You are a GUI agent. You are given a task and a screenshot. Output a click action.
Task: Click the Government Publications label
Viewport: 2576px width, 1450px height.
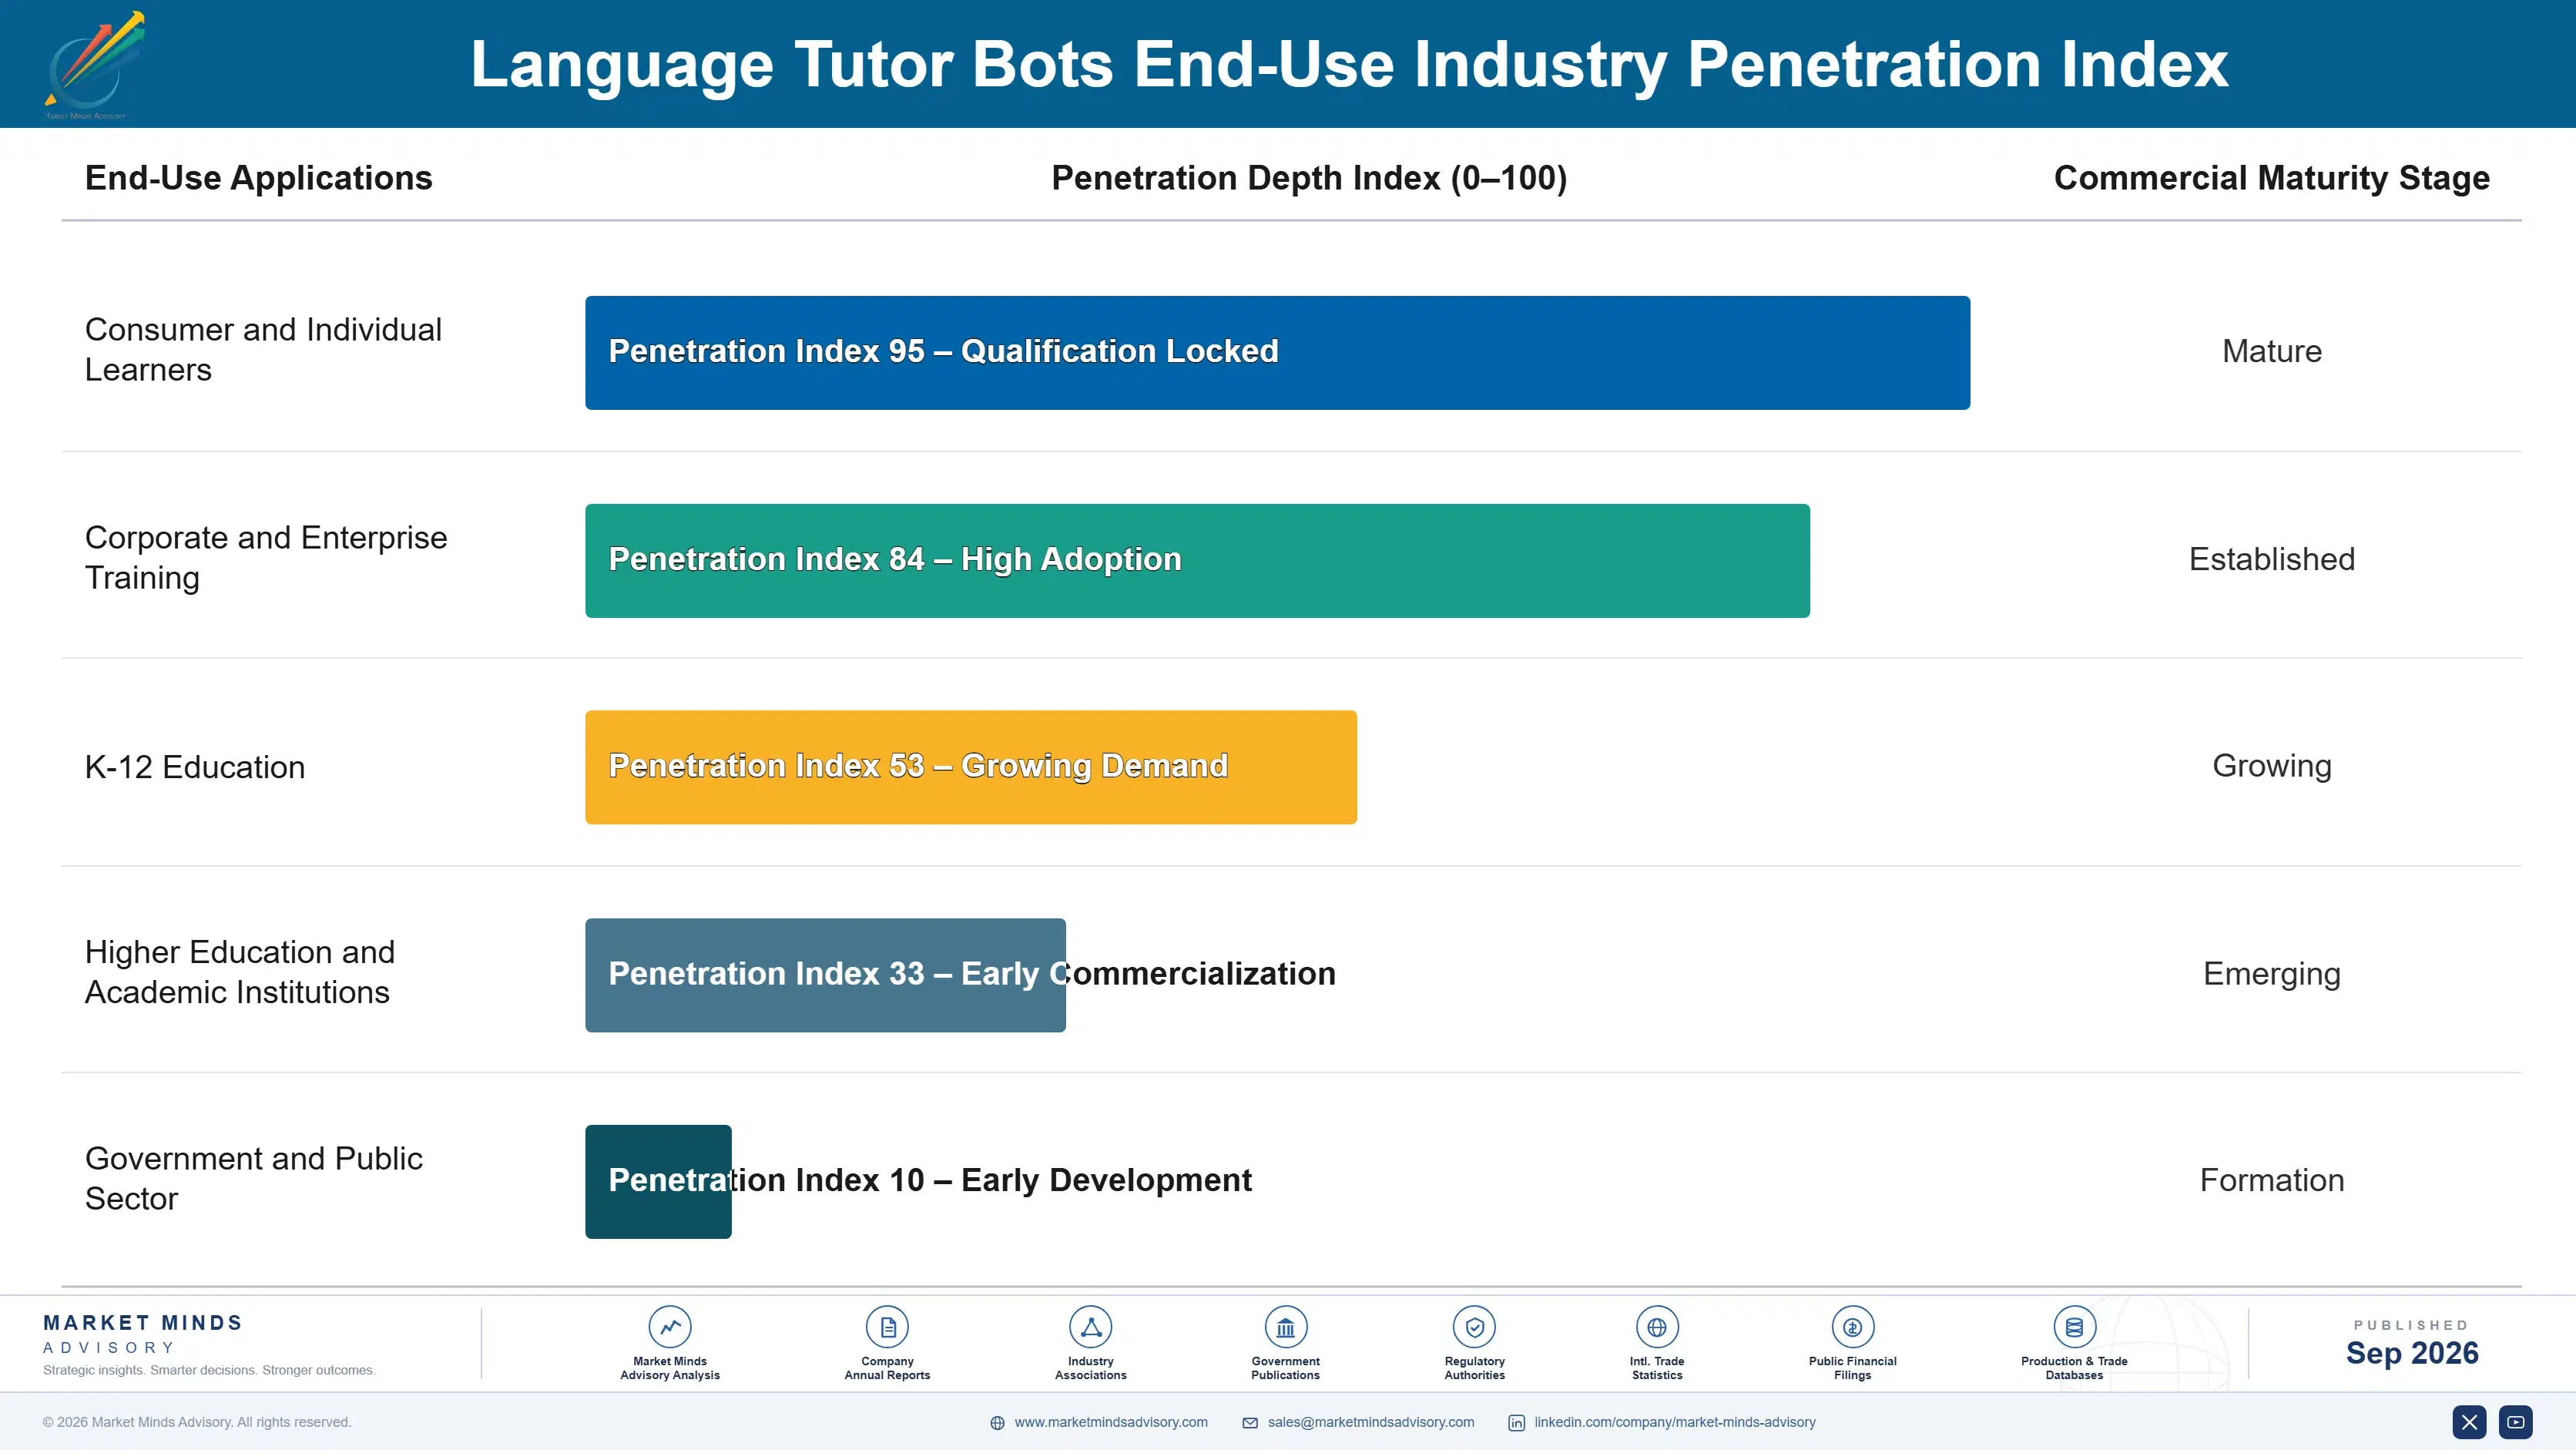coord(1285,1368)
